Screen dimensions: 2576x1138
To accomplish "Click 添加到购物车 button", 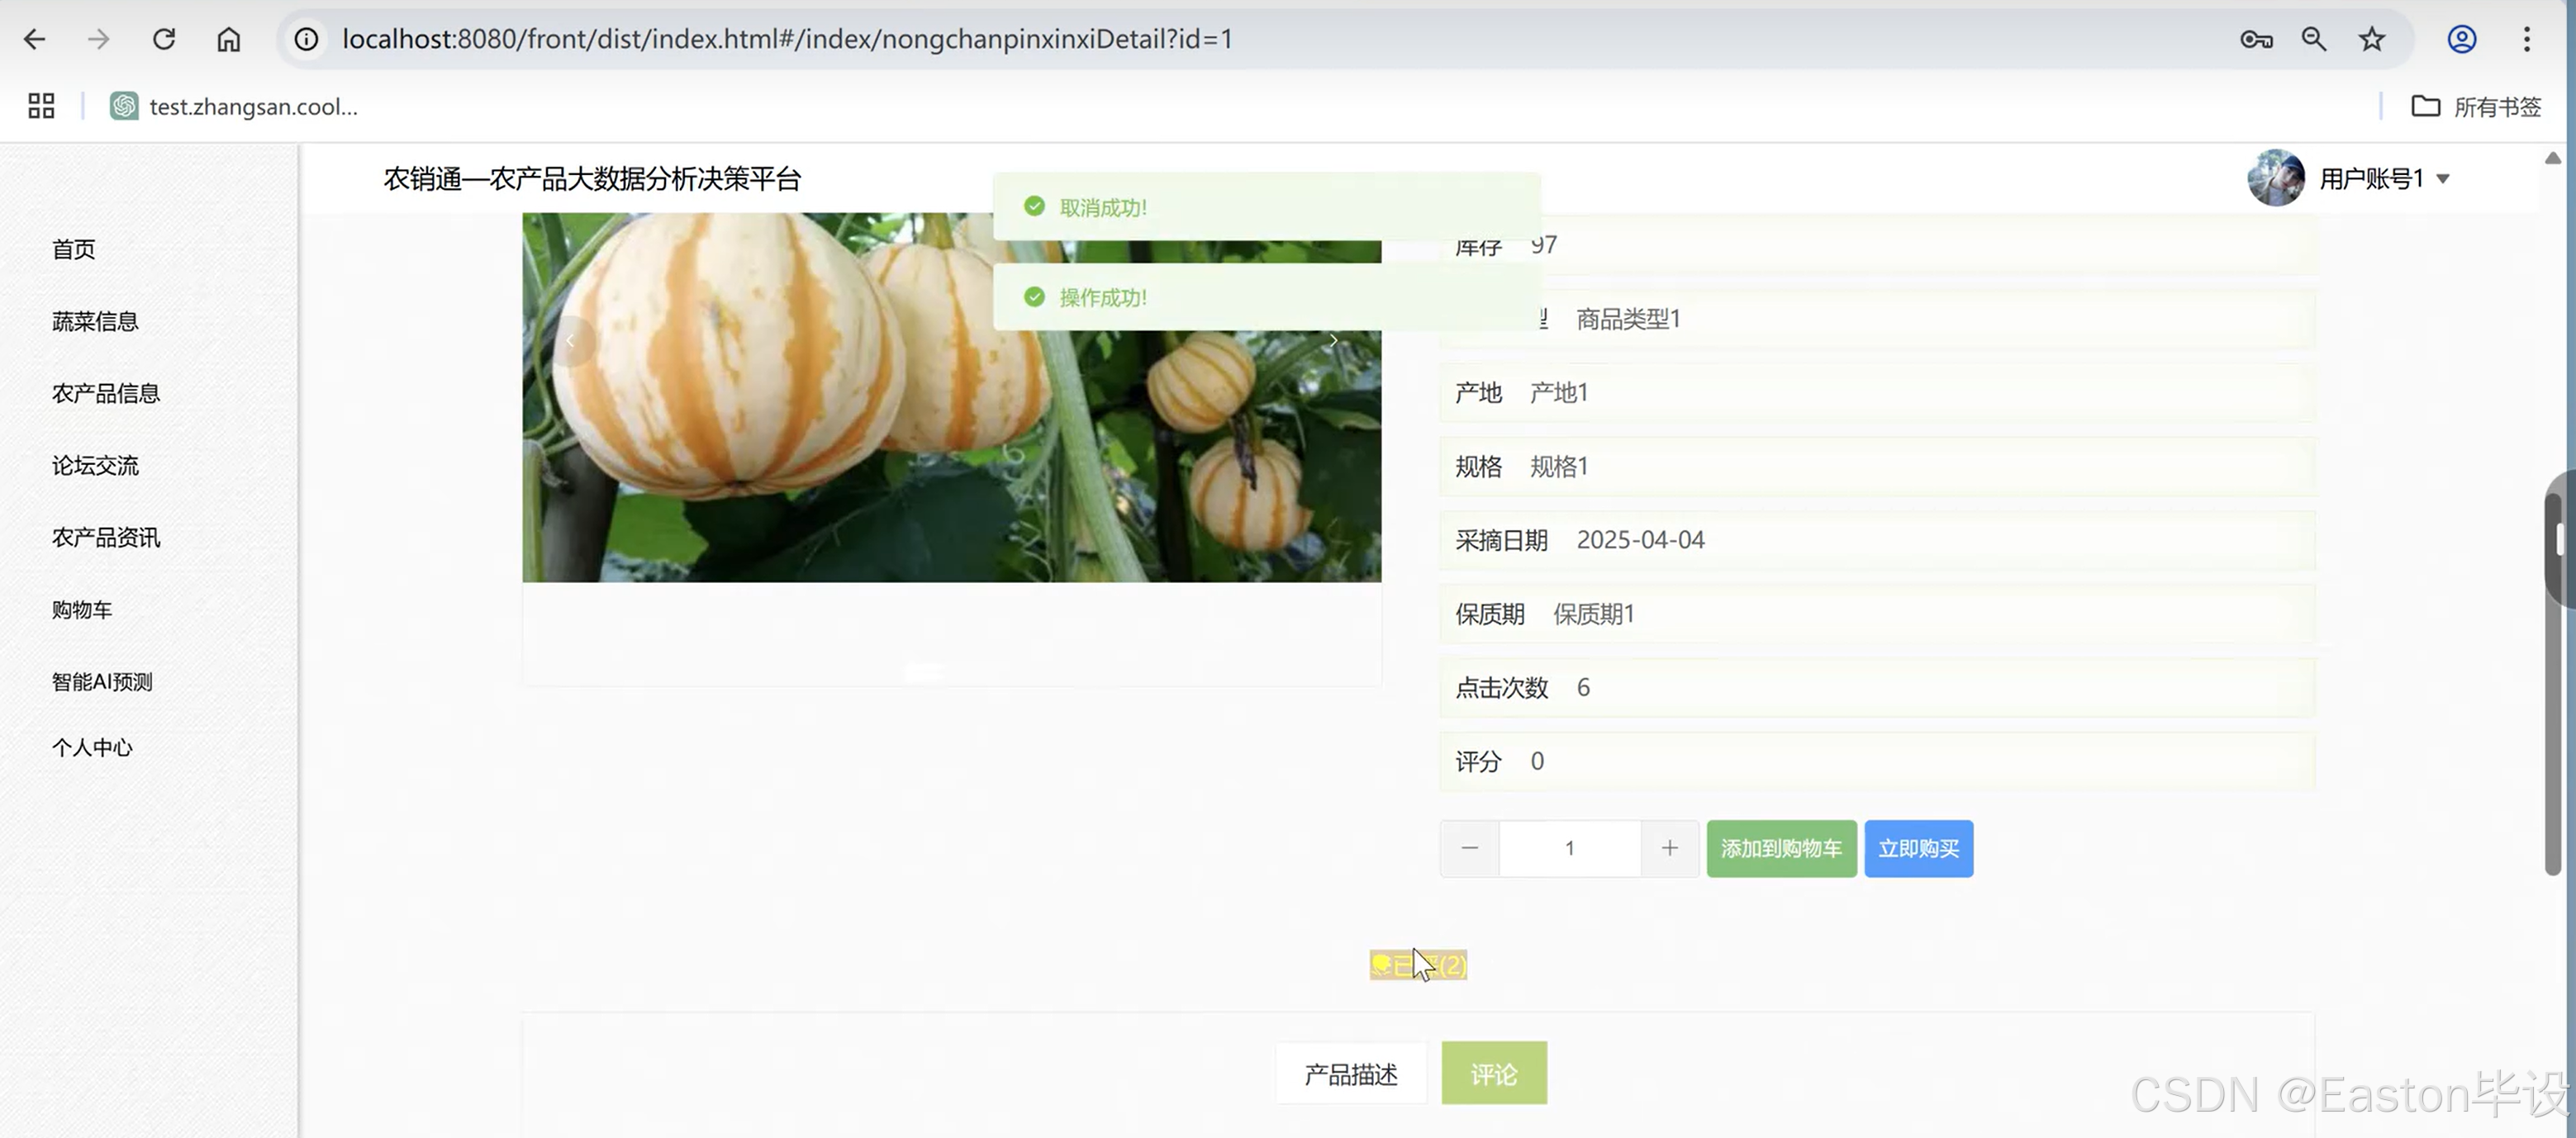I will click(x=1781, y=848).
